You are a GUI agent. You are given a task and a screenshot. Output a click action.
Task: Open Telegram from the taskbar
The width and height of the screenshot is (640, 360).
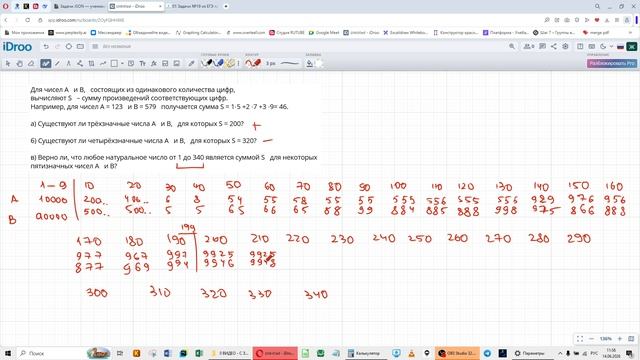487,353
